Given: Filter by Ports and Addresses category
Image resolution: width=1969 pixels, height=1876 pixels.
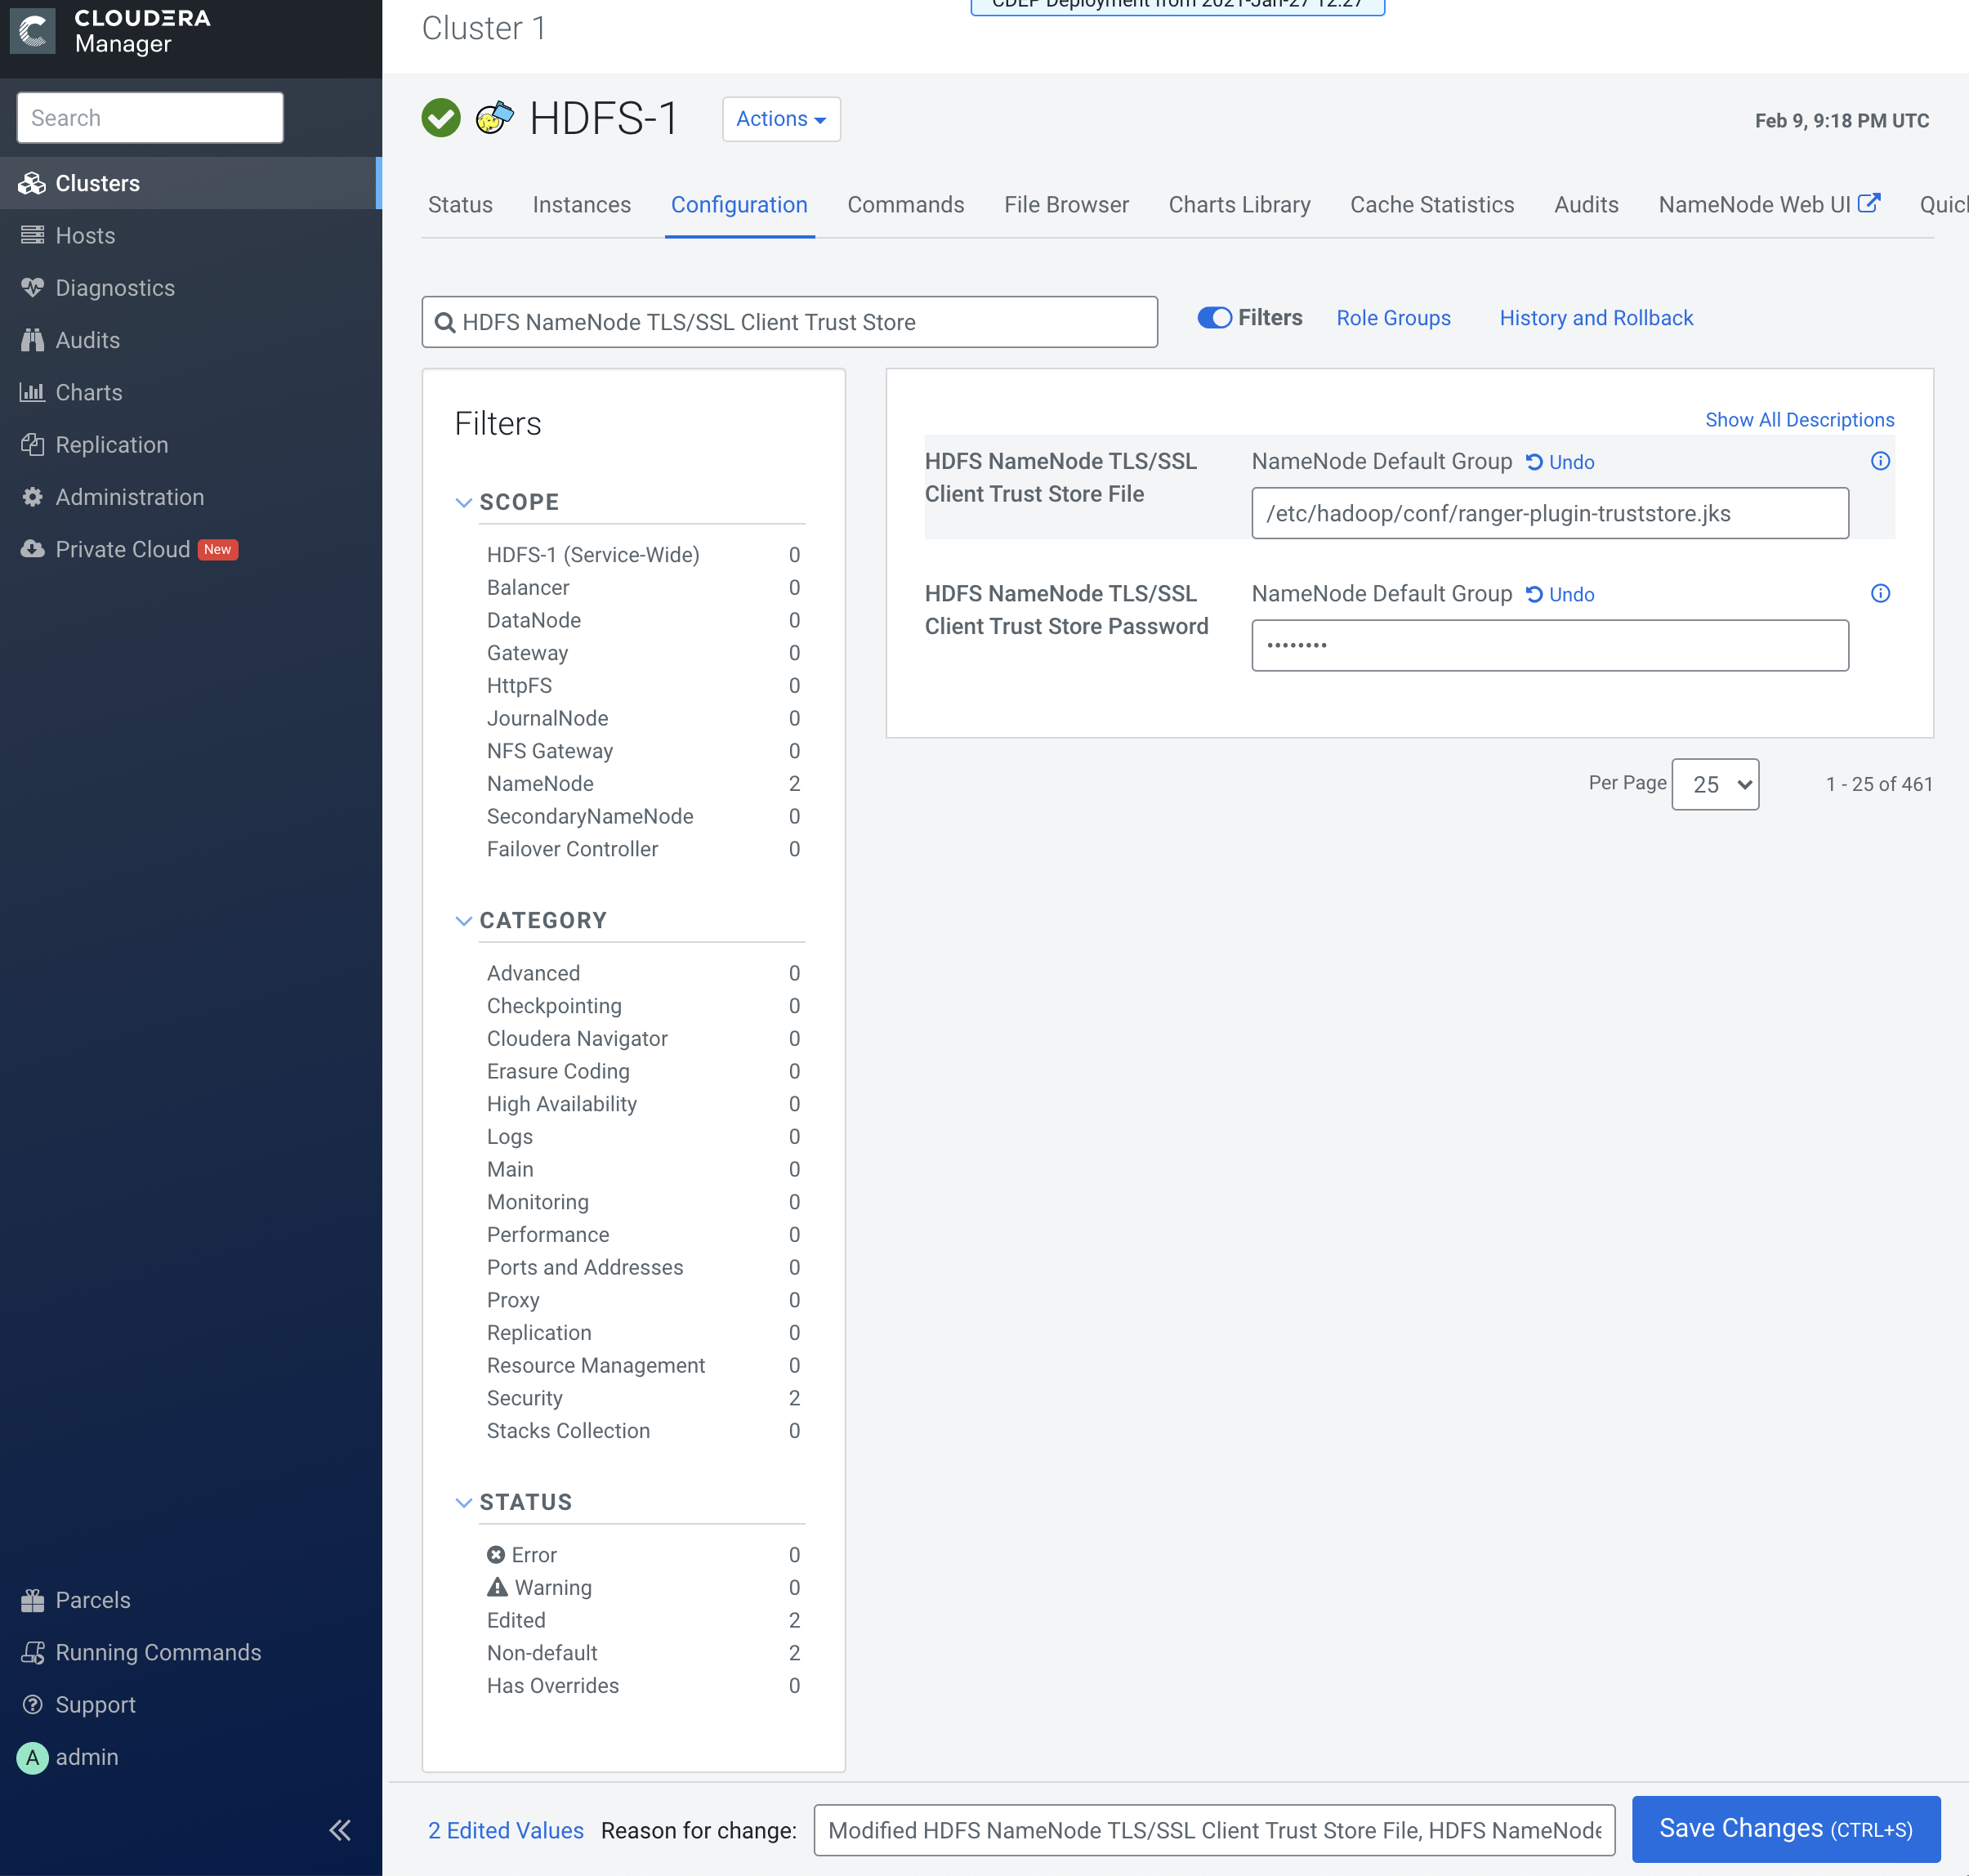Looking at the screenshot, I should point(643,1268).
